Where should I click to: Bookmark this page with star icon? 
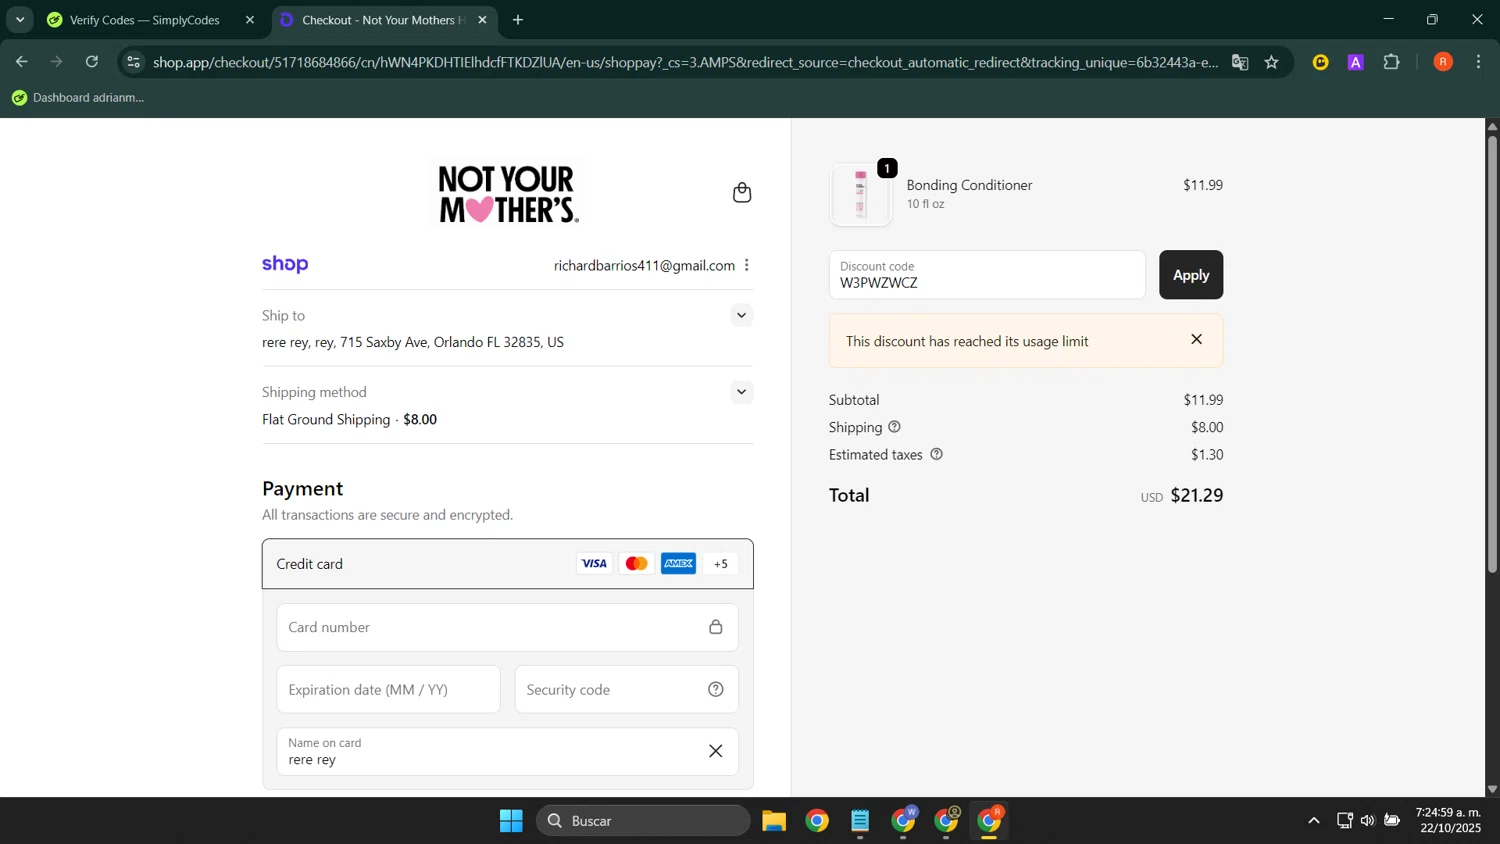[1272, 62]
